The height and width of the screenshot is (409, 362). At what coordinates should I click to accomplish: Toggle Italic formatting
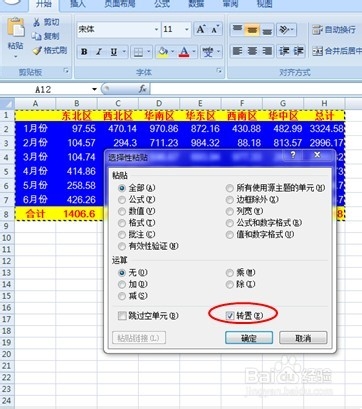[99, 52]
